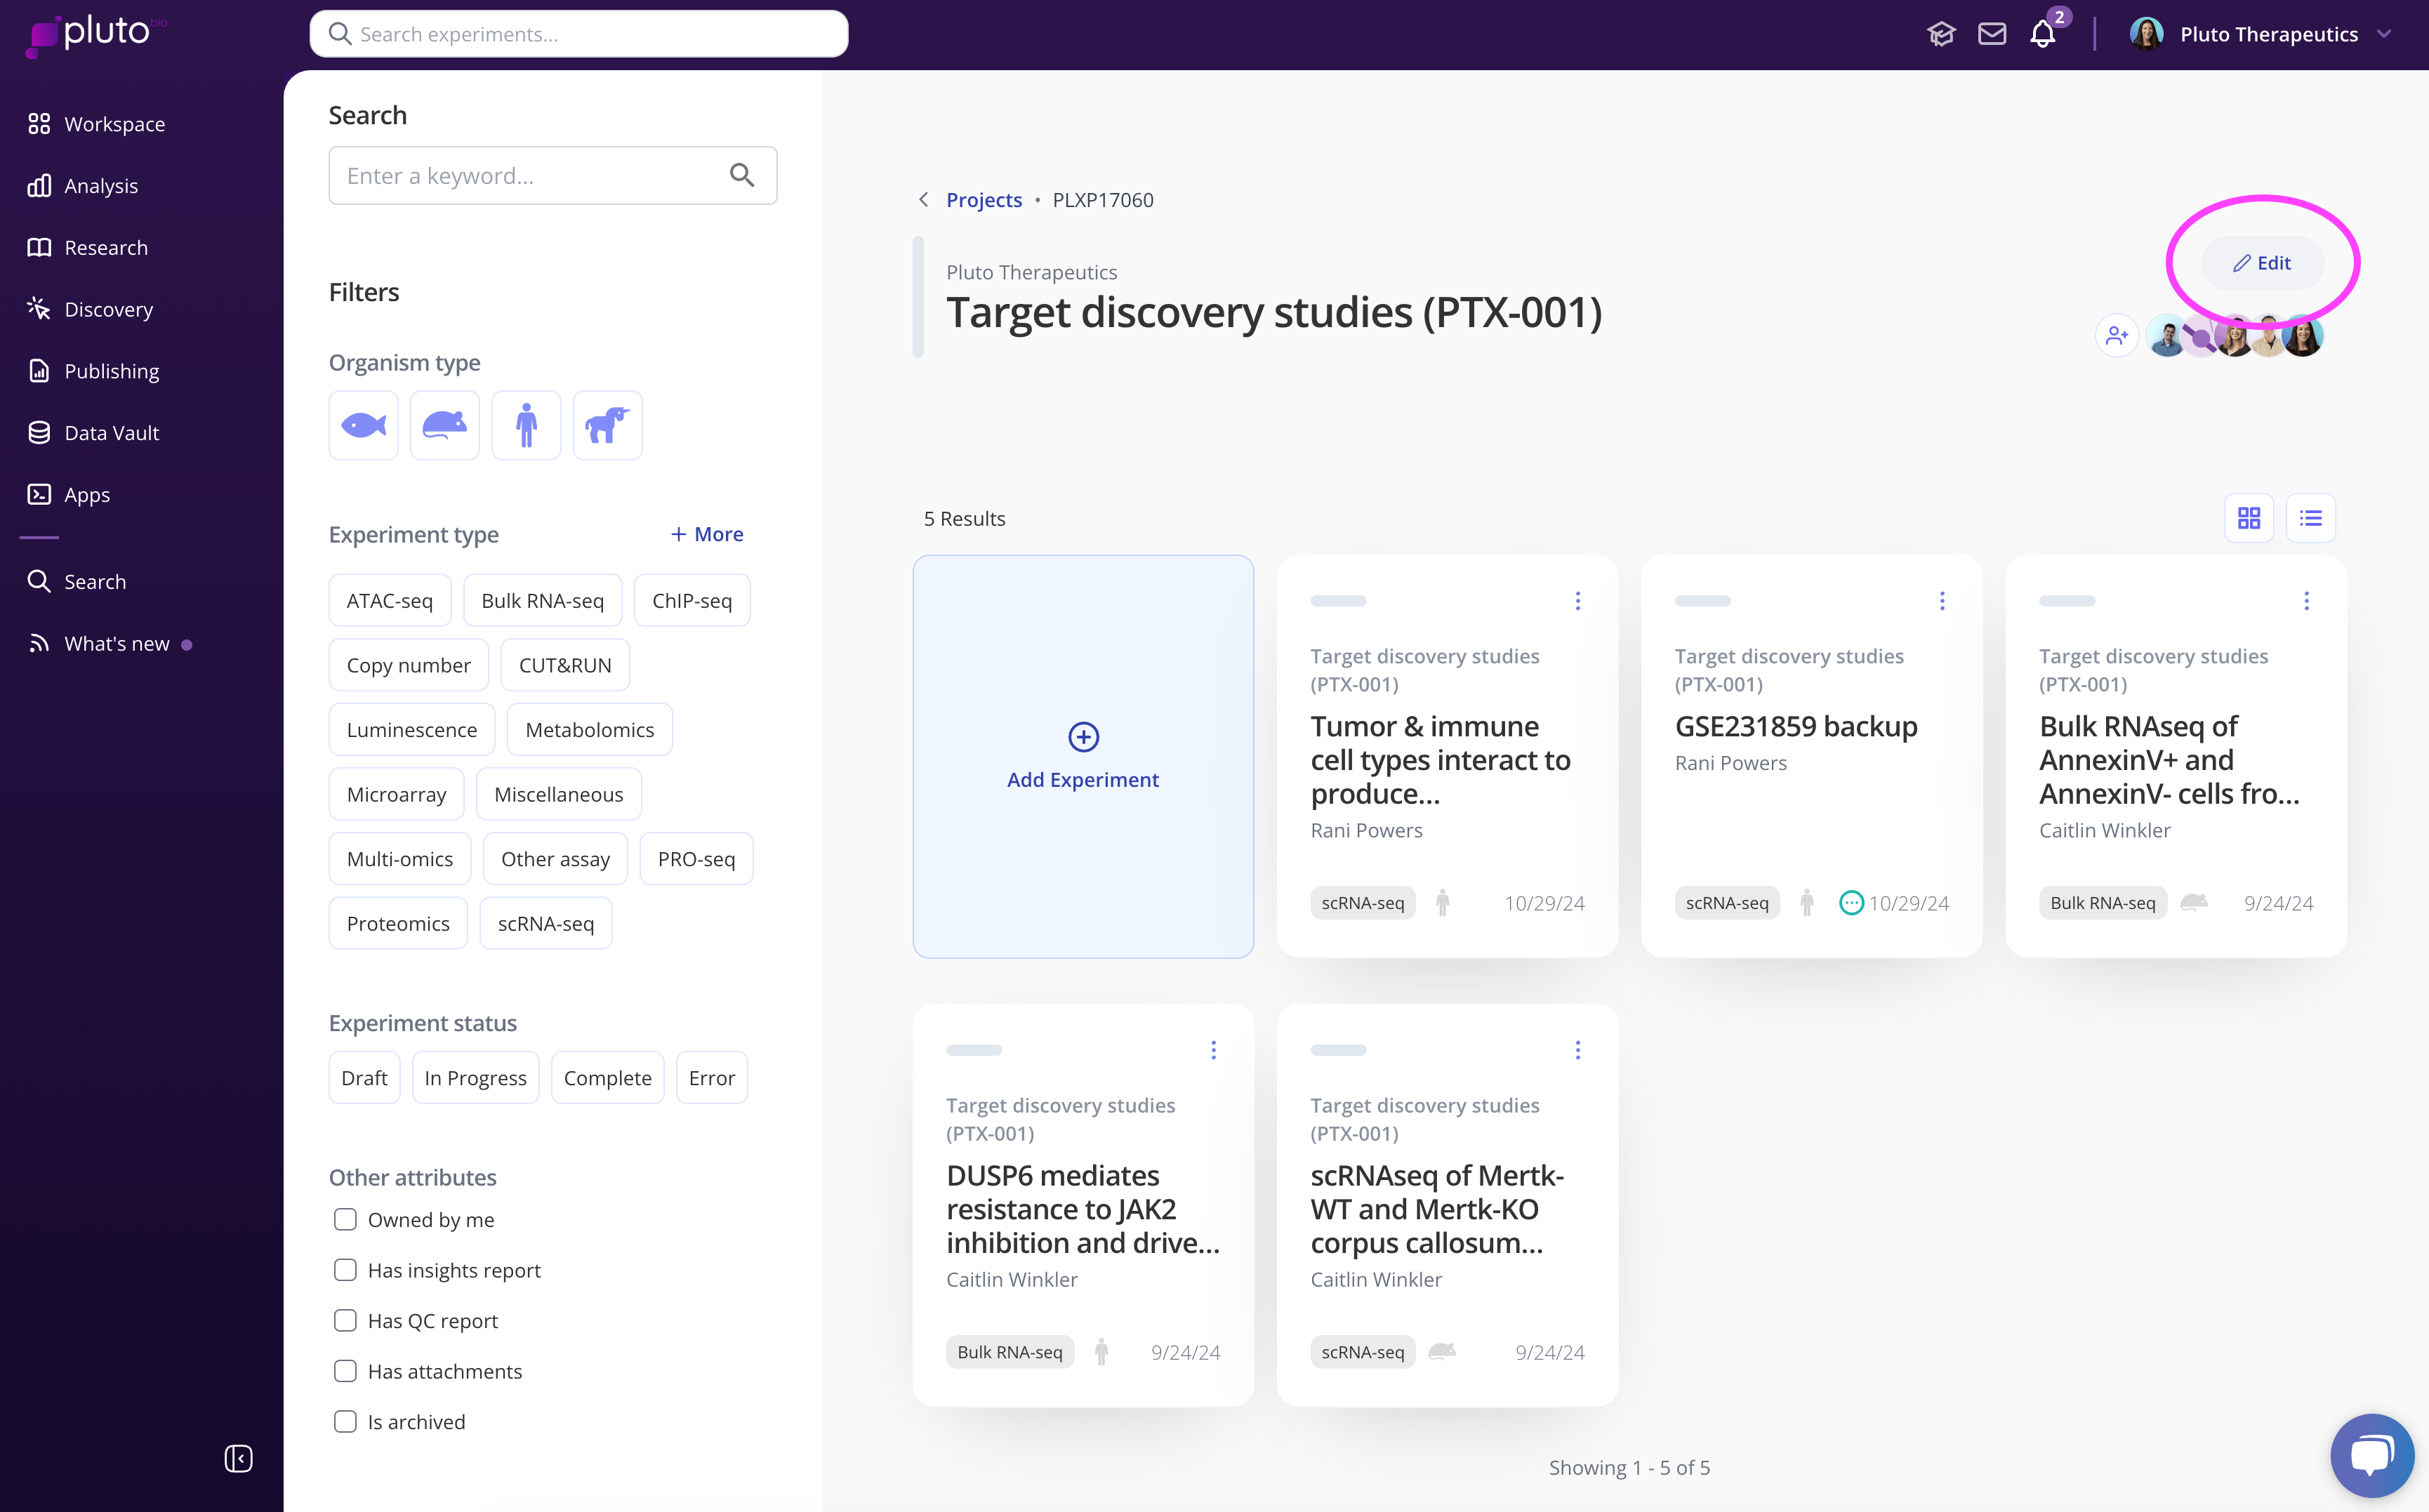Collapse the left sidebar

(238, 1458)
